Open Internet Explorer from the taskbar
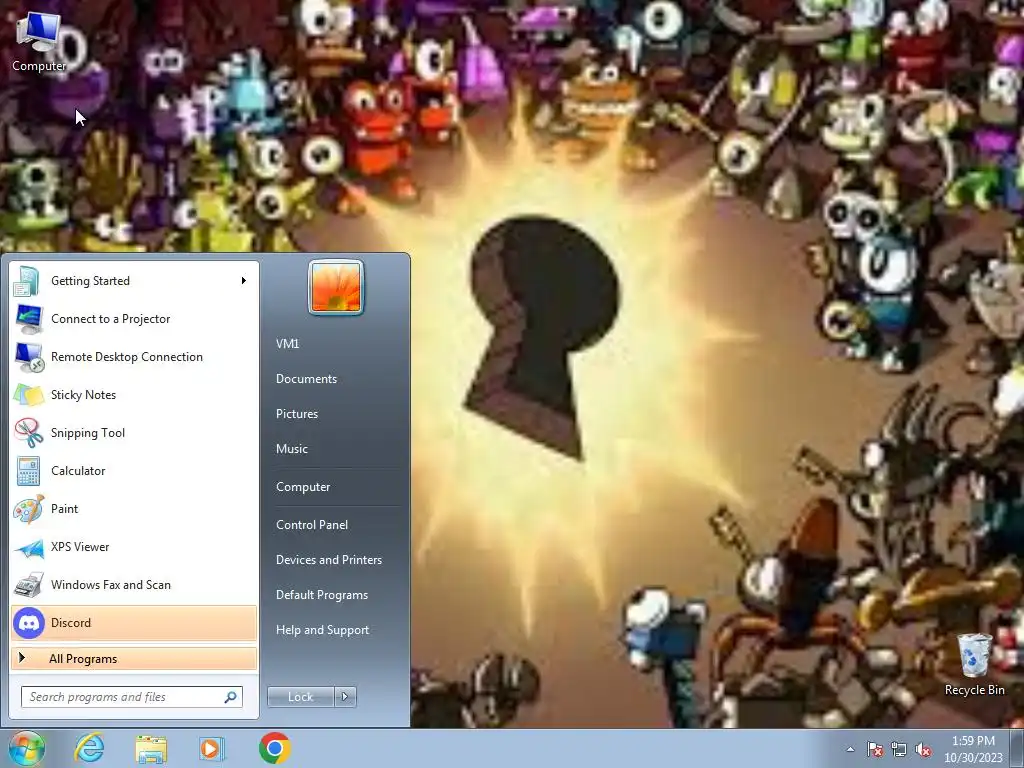The image size is (1024, 768). (x=89, y=748)
